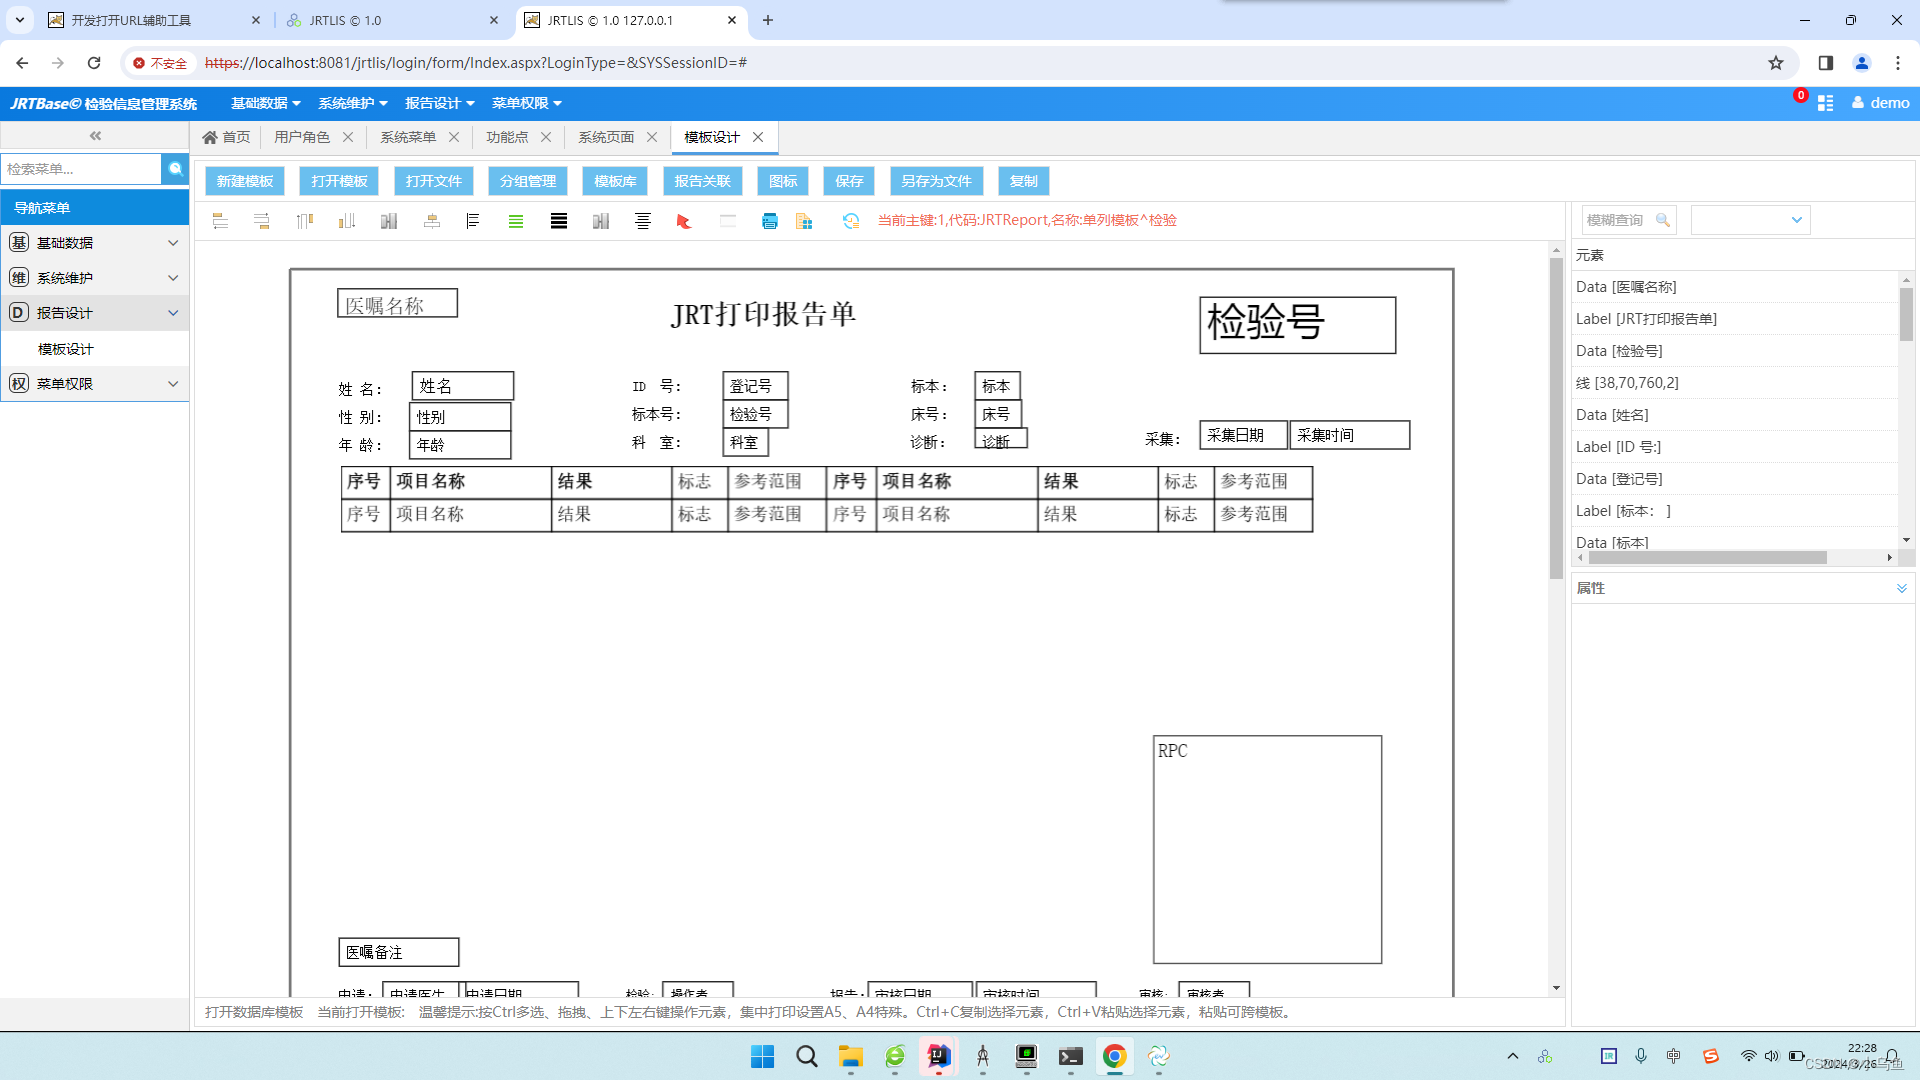Switch to 用户角色 tab
The width and height of the screenshot is (1920, 1080).
point(302,137)
